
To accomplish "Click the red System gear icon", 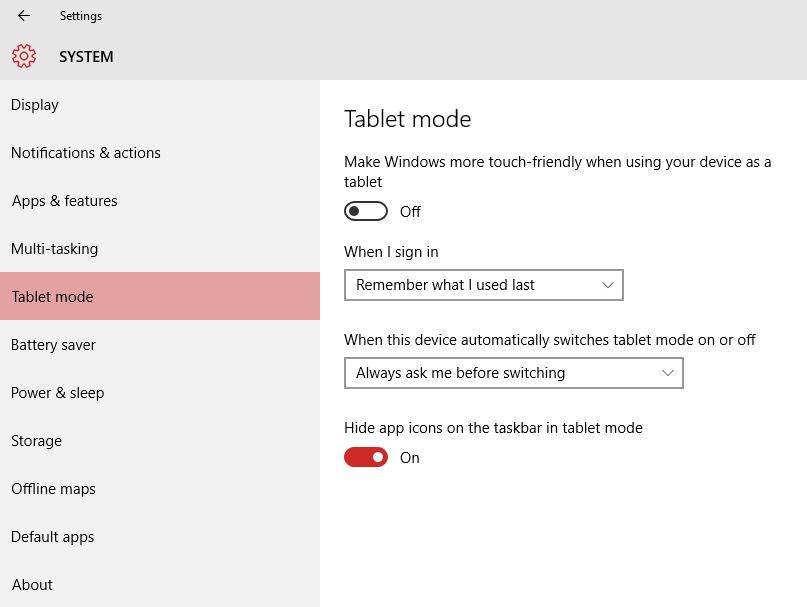I will 24,56.
